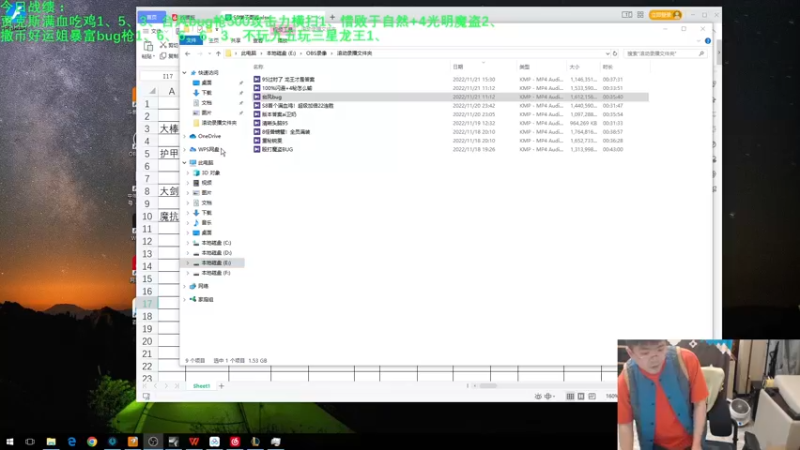Screen dimensions: 800x450
Task: Open the 文件 ribbon tab in Explorer
Action: point(191,40)
